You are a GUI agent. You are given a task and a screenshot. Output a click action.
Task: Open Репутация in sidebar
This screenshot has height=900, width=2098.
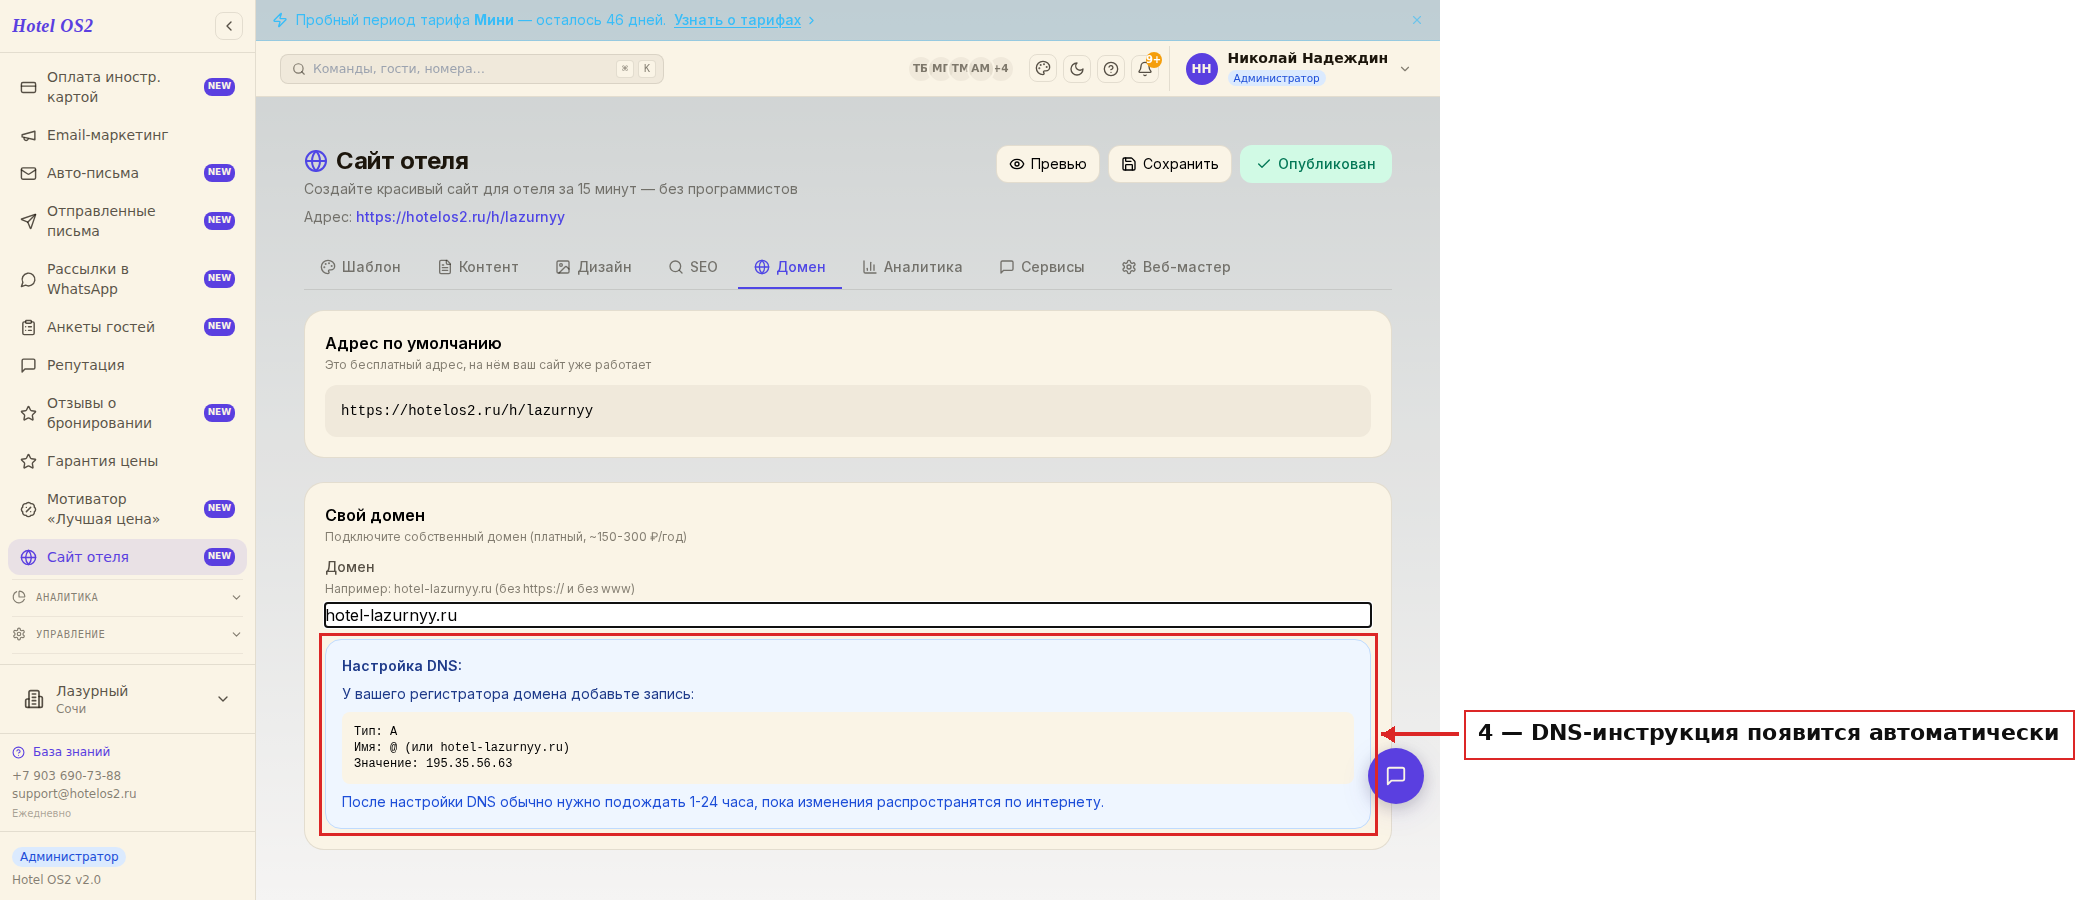[x=128, y=365]
